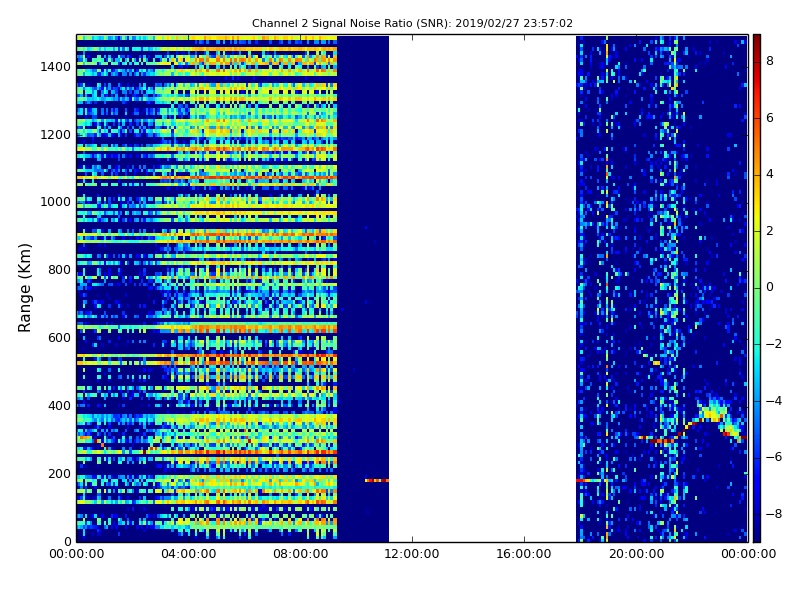Click the 'Range (Km)' y-axis label
This screenshot has height=600, width=800.
click(24, 288)
